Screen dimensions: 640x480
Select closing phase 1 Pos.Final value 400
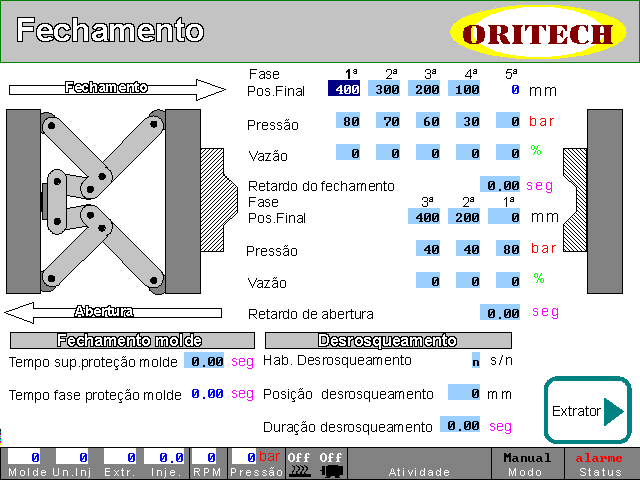coord(348,90)
